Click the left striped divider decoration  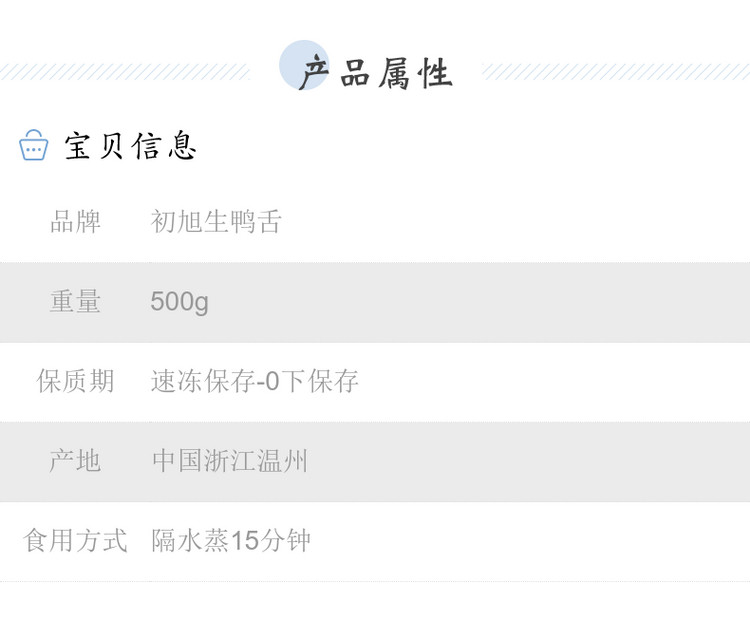[125, 72]
